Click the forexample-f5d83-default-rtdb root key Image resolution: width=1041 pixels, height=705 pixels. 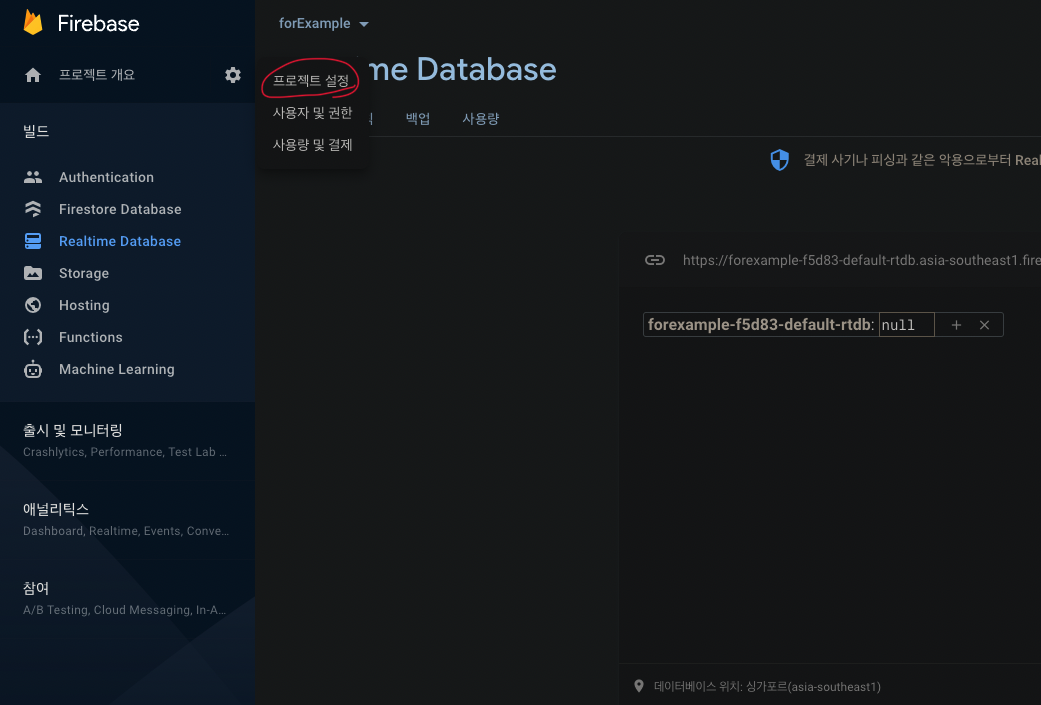(x=760, y=325)
